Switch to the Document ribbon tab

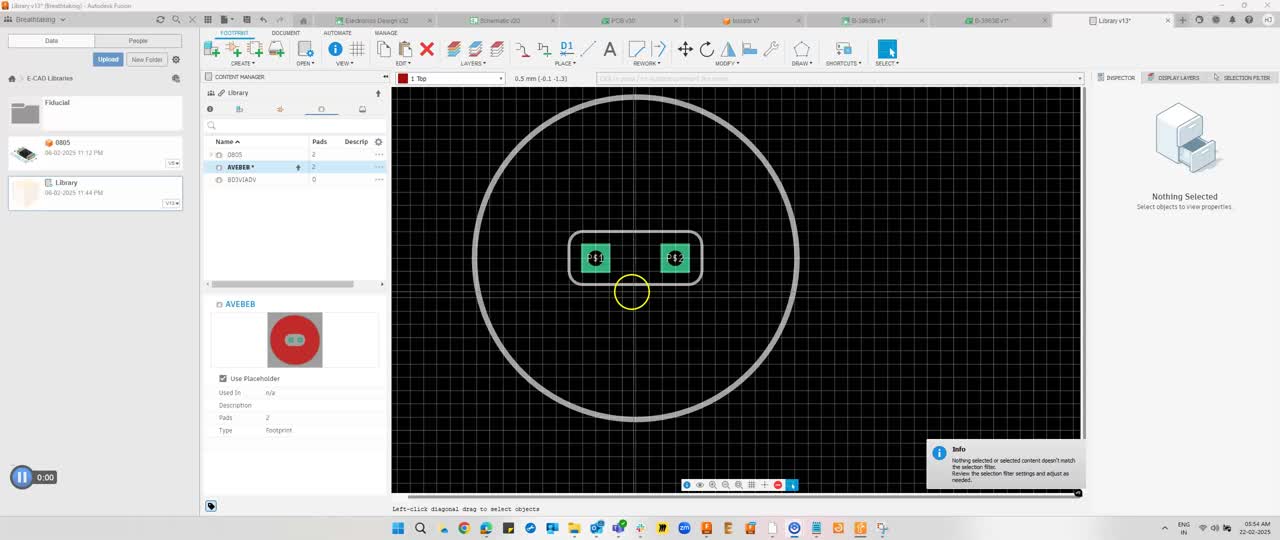(x=286, y=33)
